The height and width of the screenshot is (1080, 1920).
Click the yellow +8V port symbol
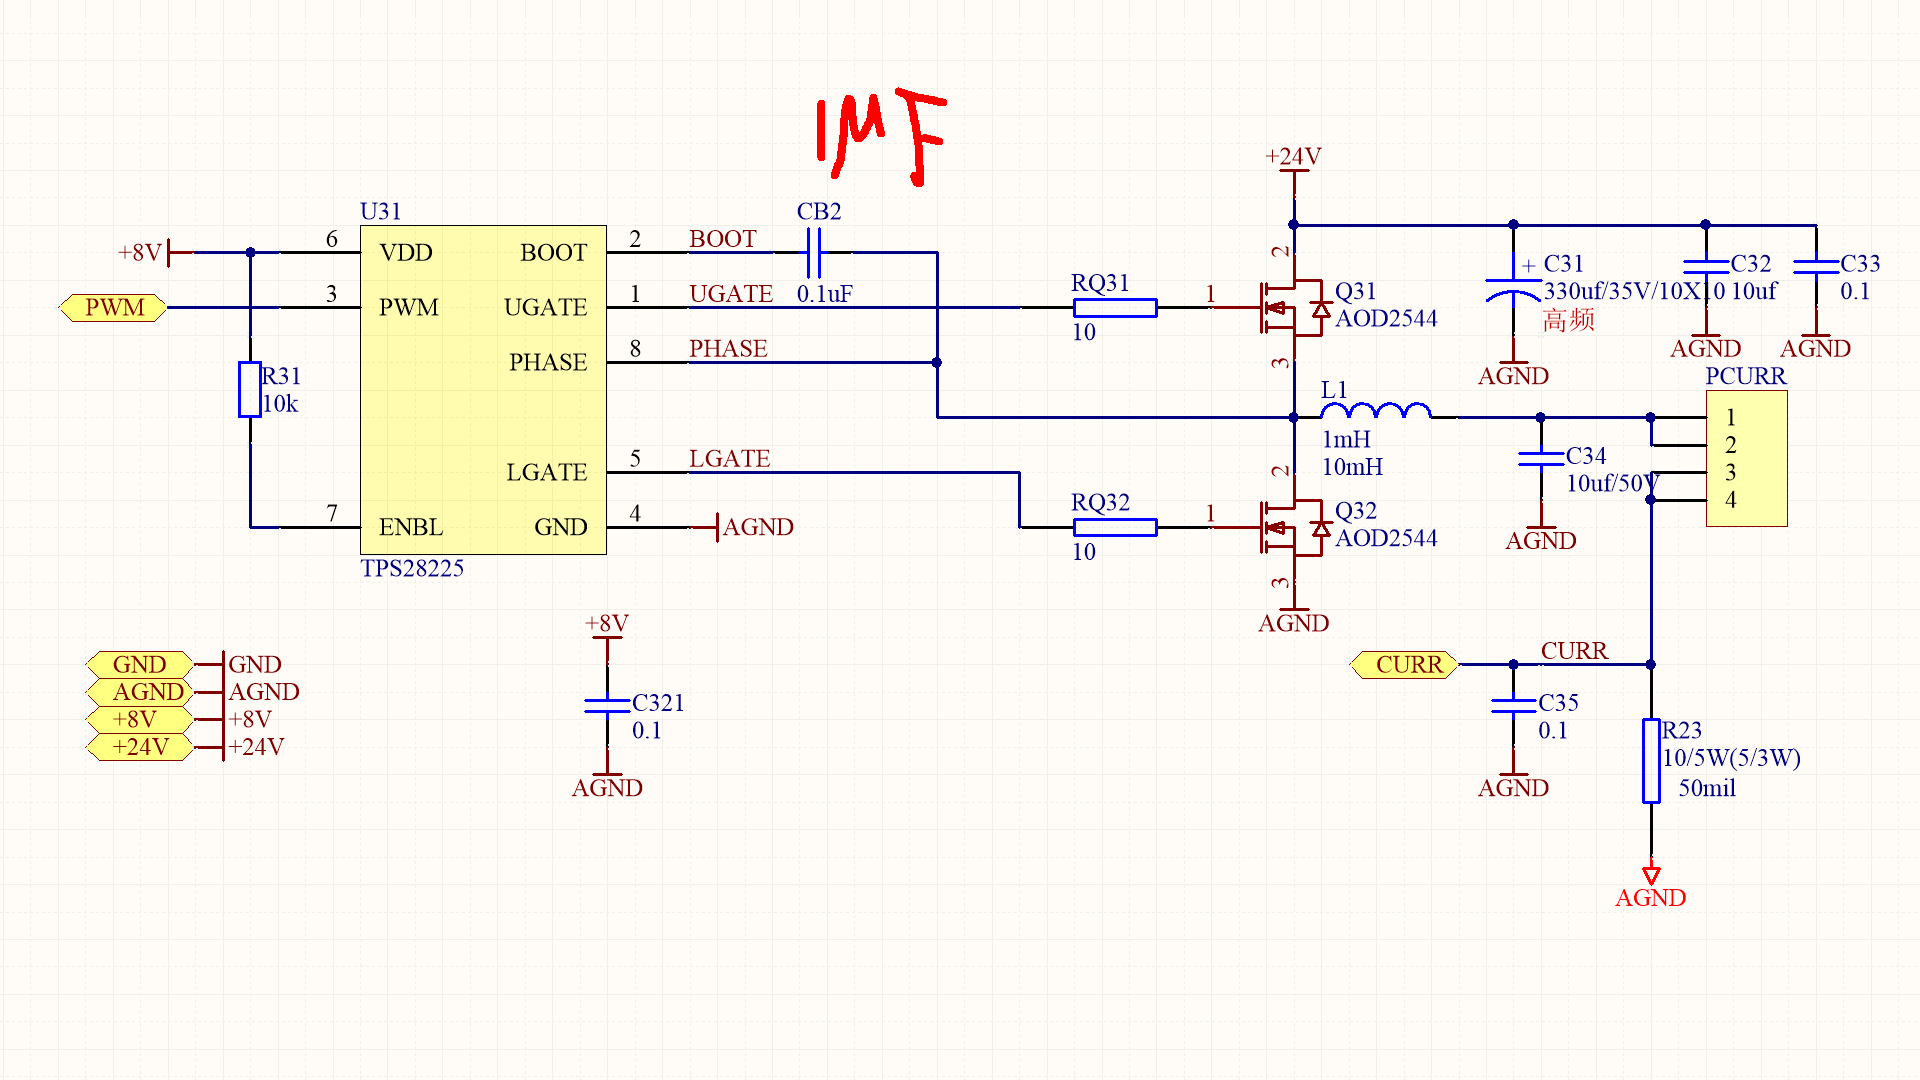click(x=140, y=719)
